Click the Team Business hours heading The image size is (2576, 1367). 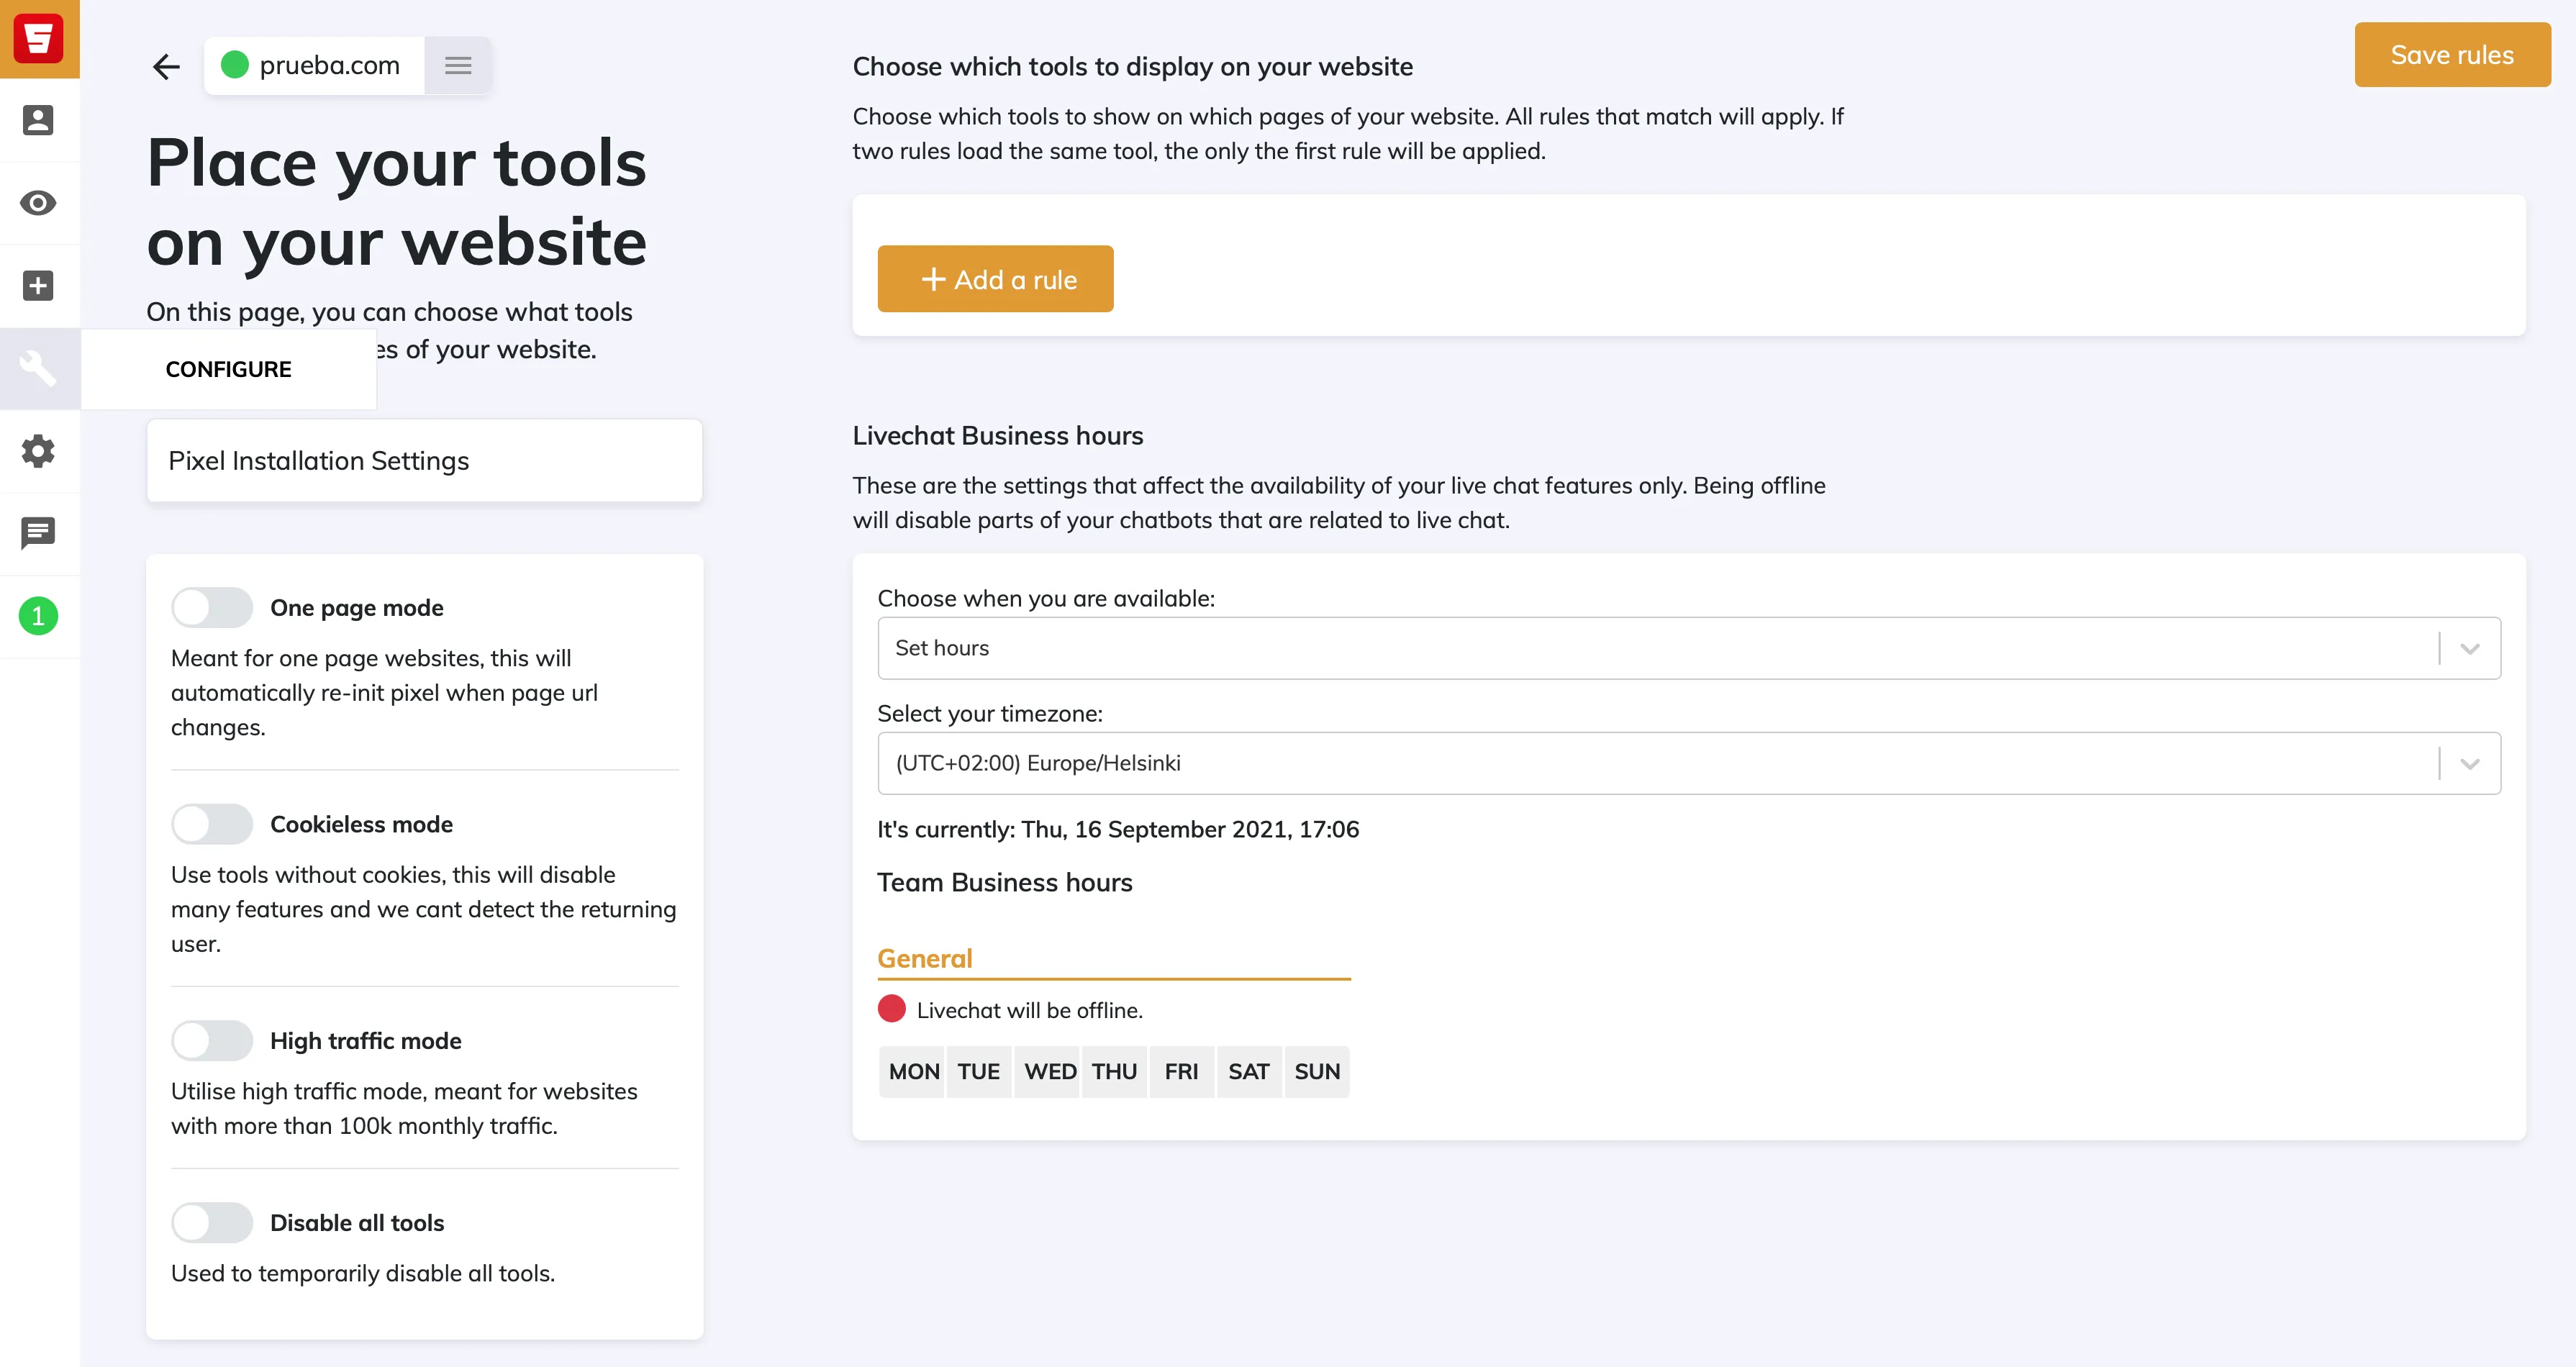pyautogui.click(x=1004, y=883)
